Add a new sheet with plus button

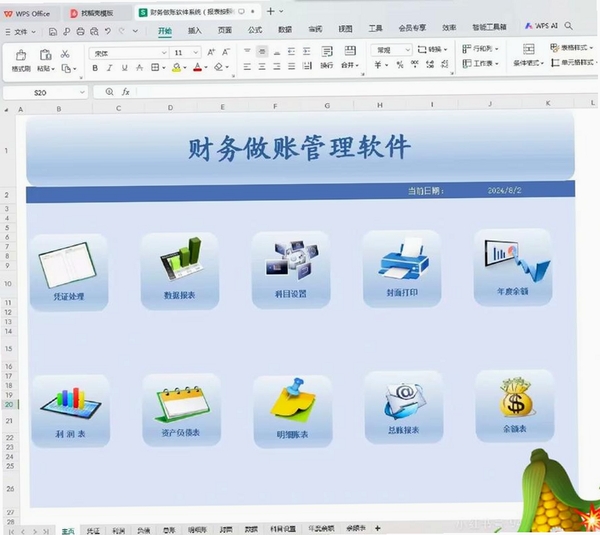click(x=378, y=528)
